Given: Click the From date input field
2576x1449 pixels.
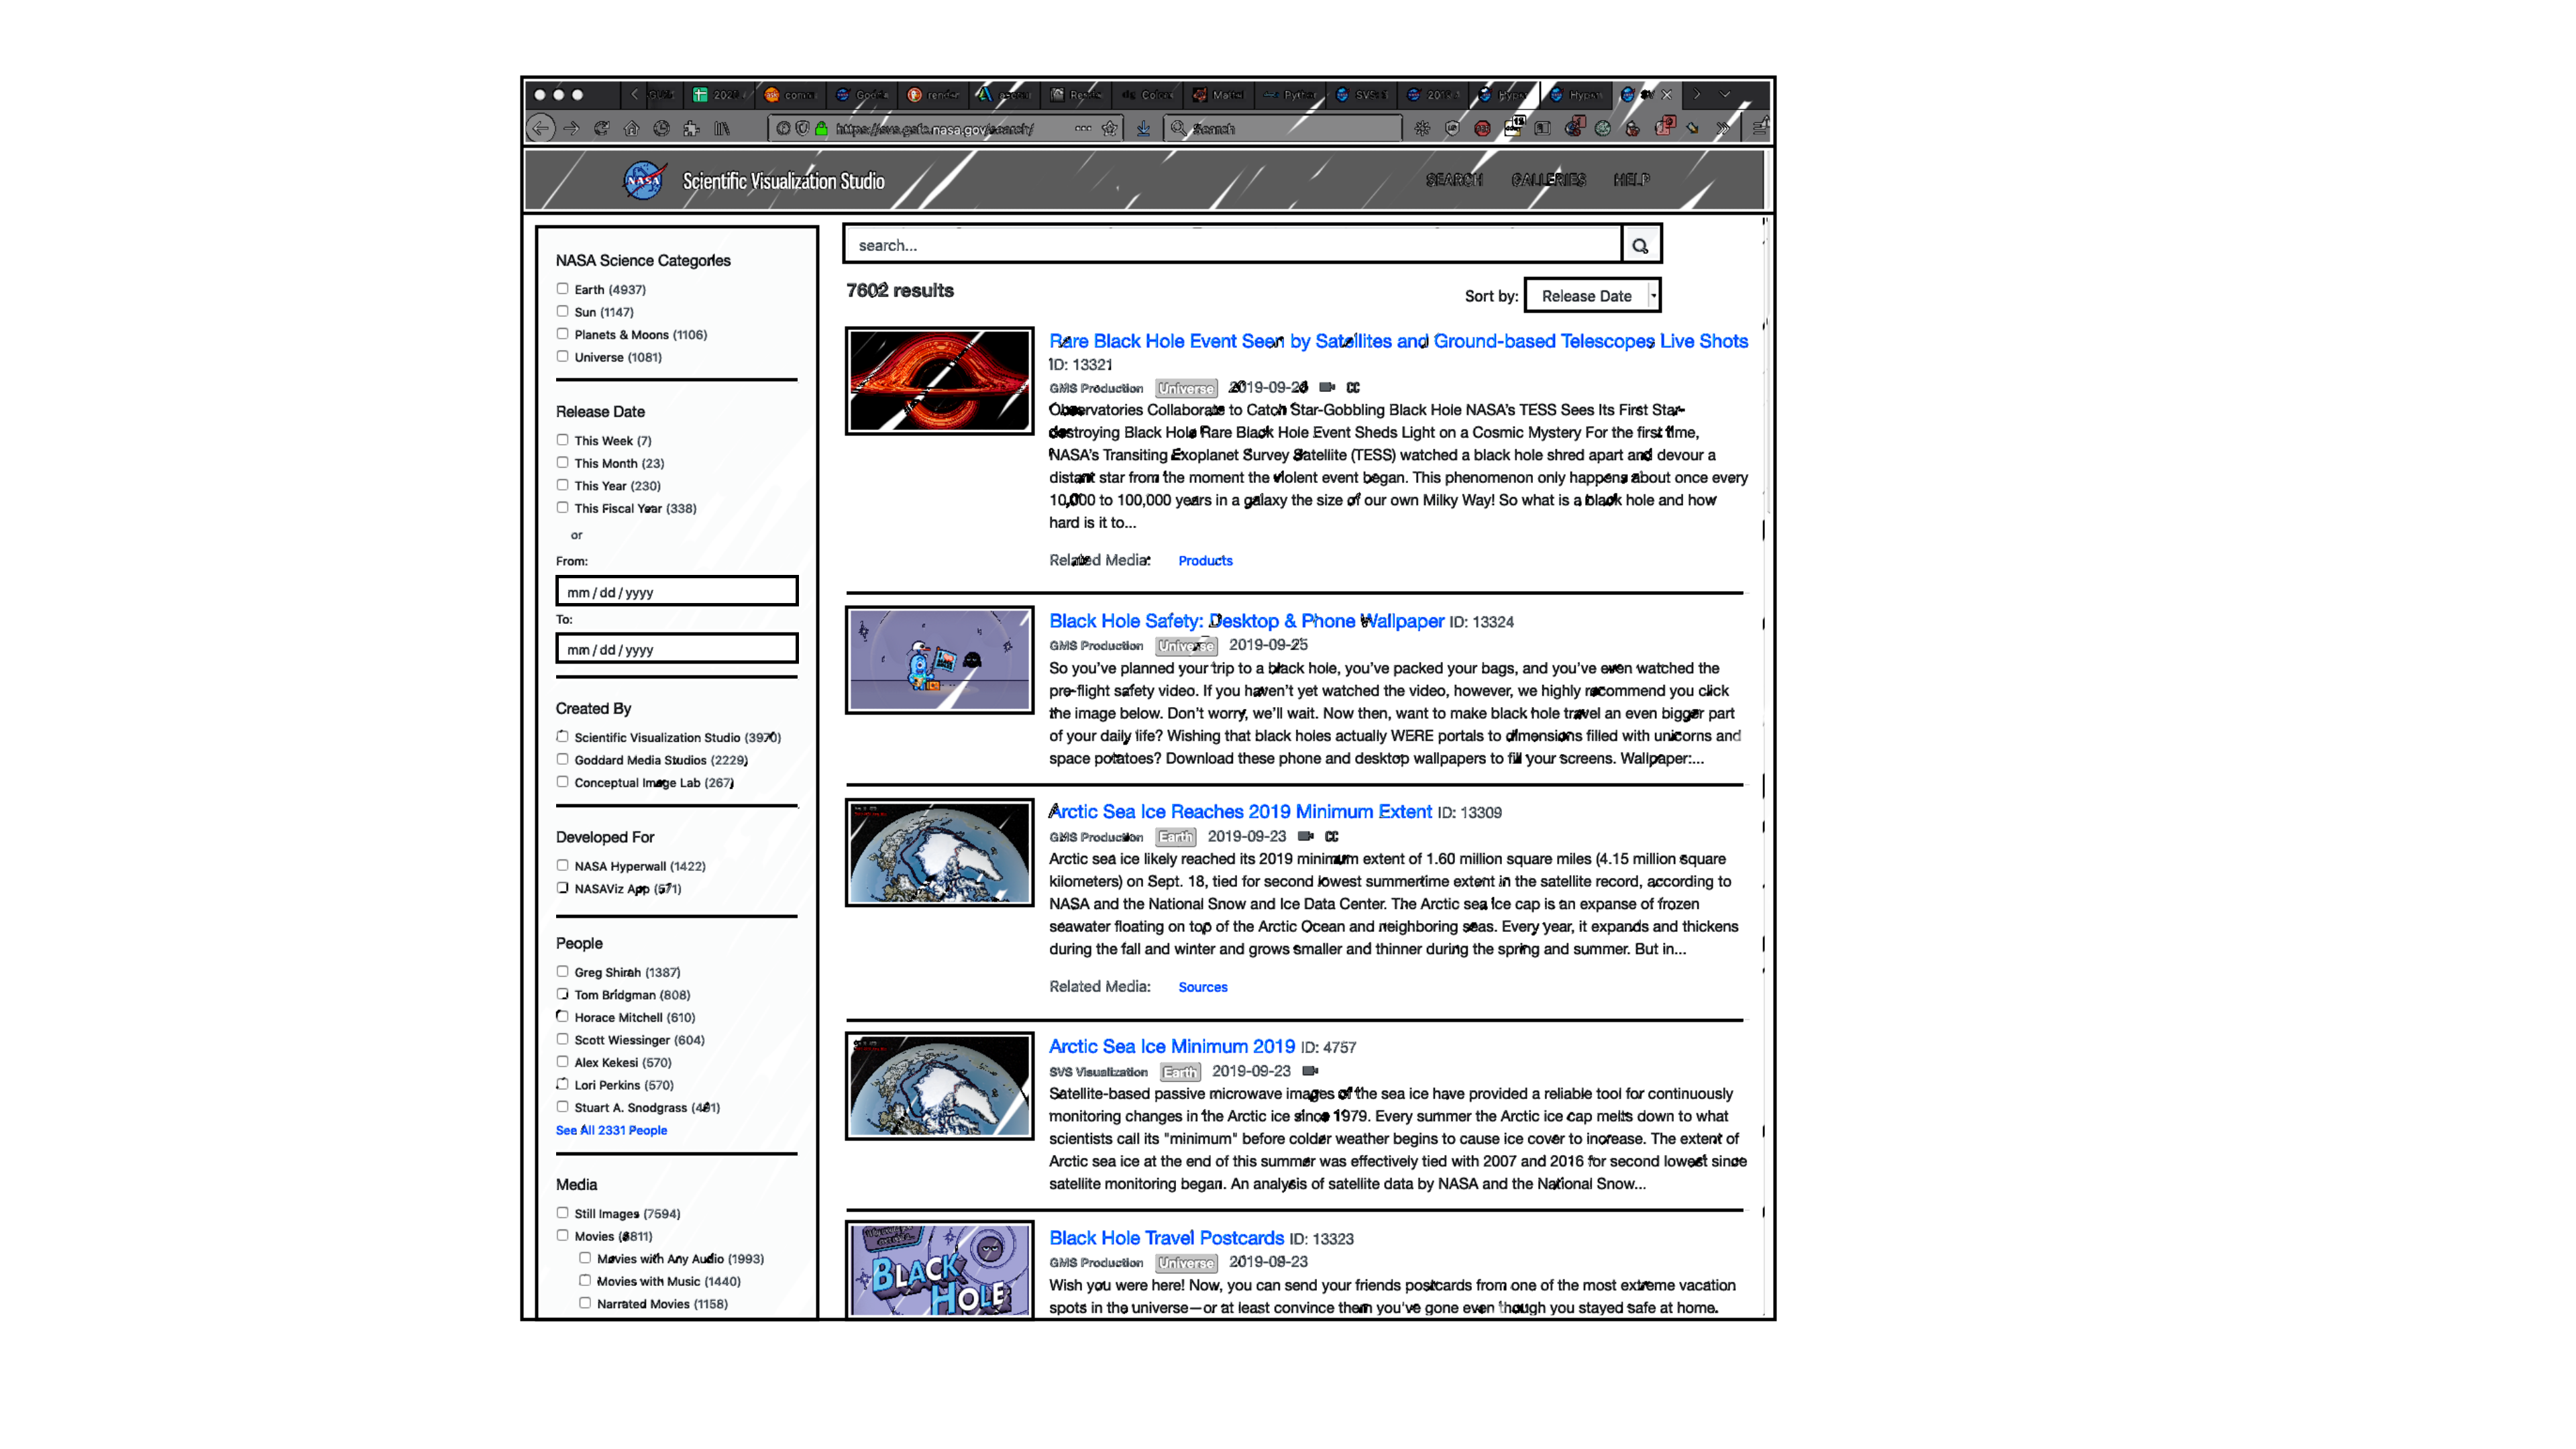Looking at the screenshot, I should coord(677,591).
